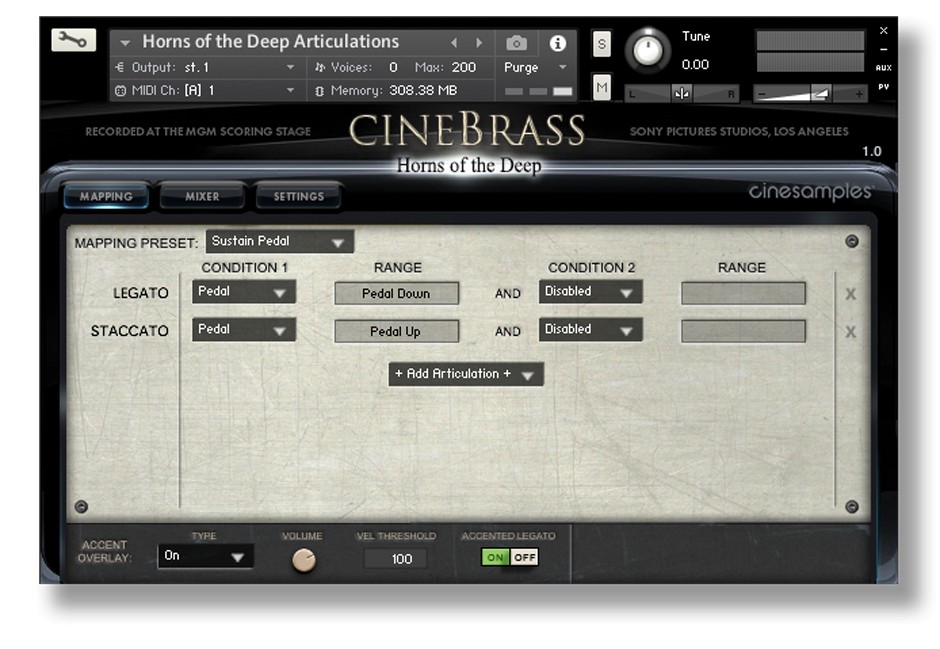Open Staccato Condition 2 Disabled dropdown
This screenshot has width=940, height=649.
click(590, 330)
